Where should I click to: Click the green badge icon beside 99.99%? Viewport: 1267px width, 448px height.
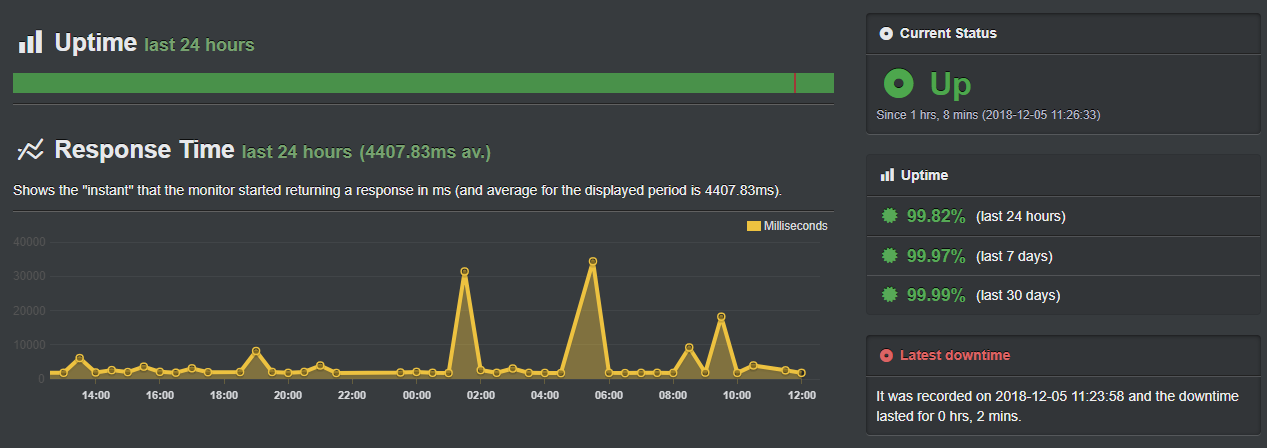pos(888,295)
